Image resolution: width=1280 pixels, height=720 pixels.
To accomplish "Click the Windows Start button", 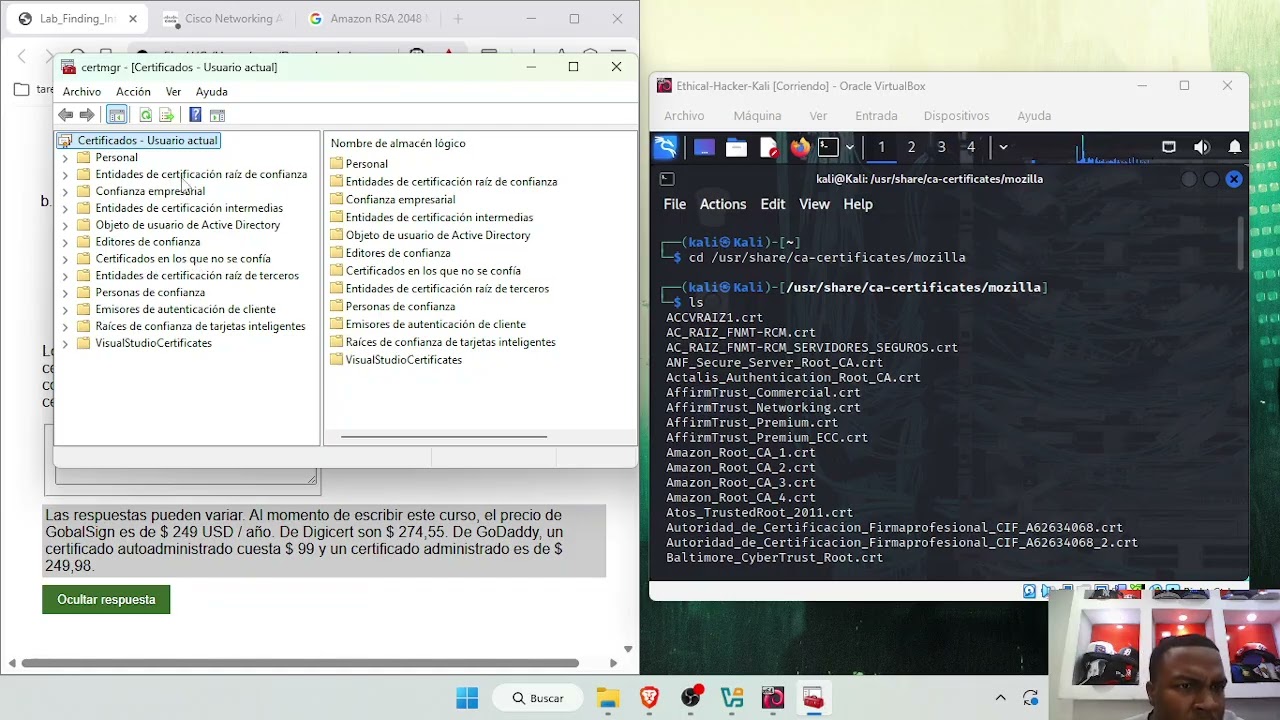I will coord(467,698).
